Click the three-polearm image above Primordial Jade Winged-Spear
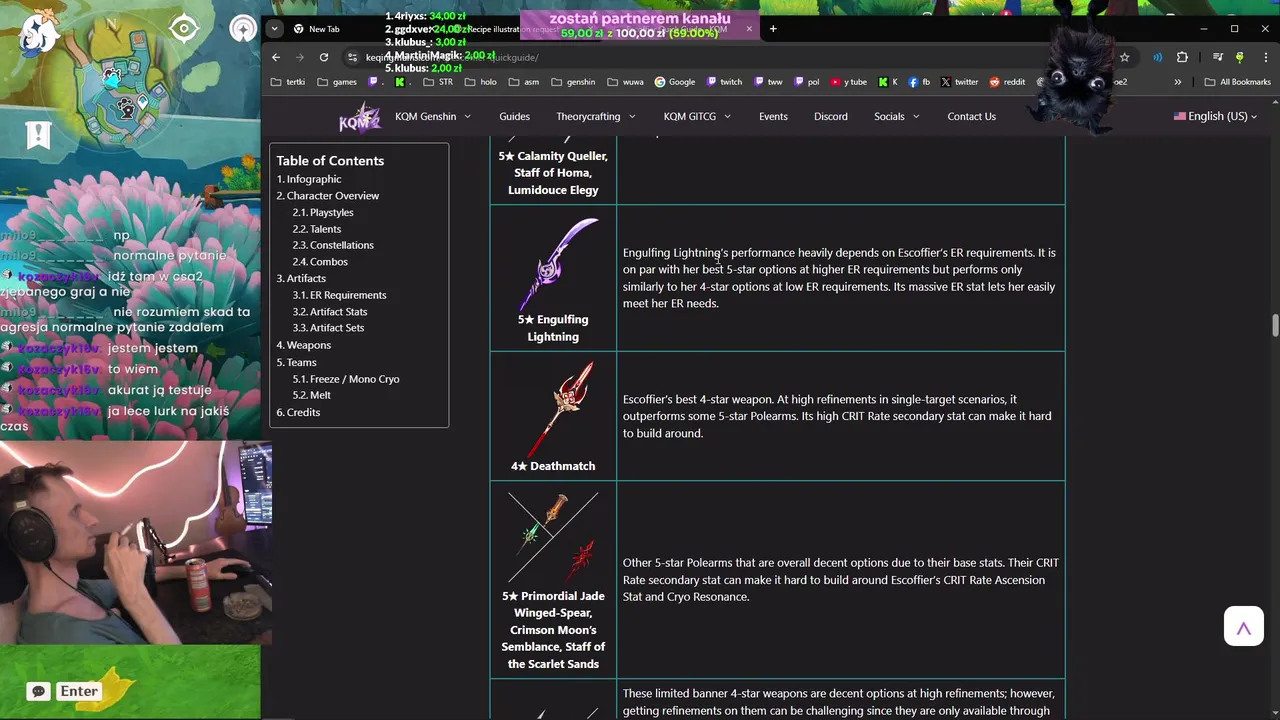The width and height of the screenshot is (1280, 720). [x=553, y=537]
